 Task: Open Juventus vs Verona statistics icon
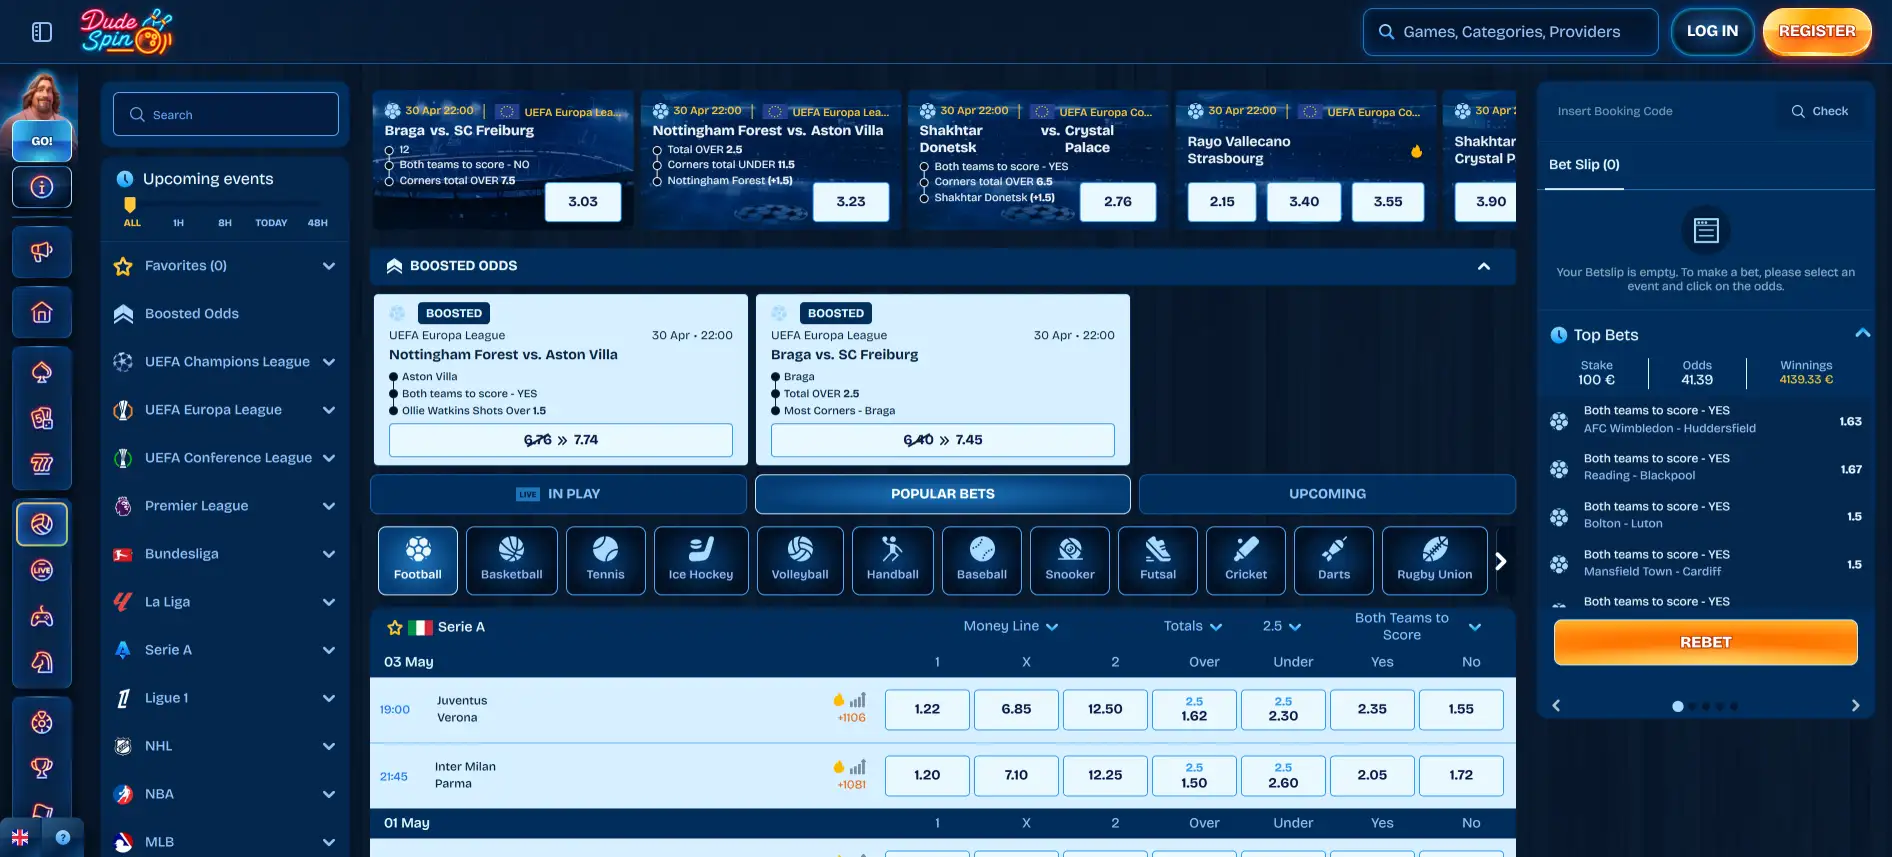tap(857, 700)
